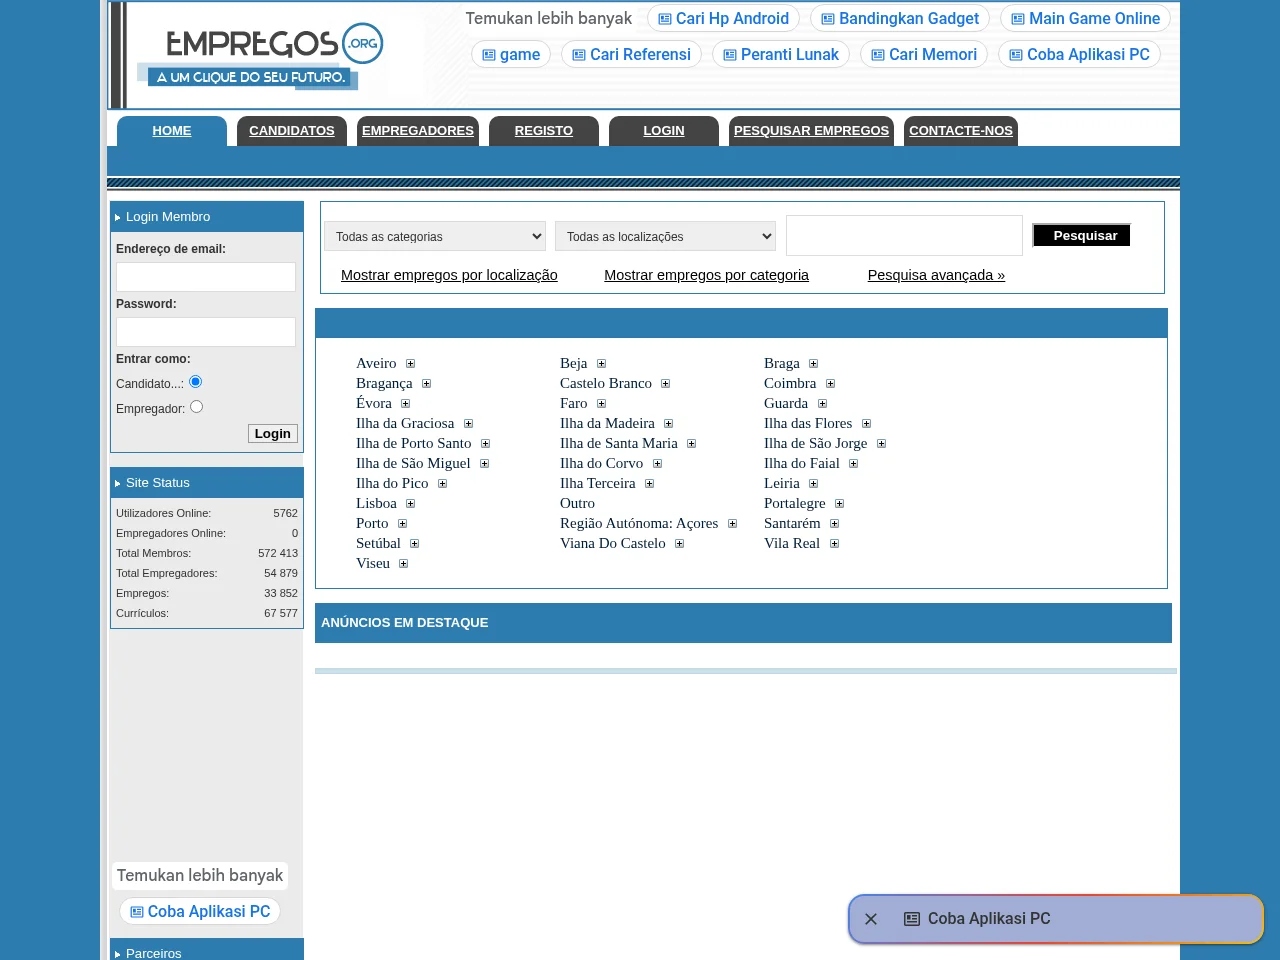
Task: Click the Empregos.org logo
Action: tap(262, 56)
